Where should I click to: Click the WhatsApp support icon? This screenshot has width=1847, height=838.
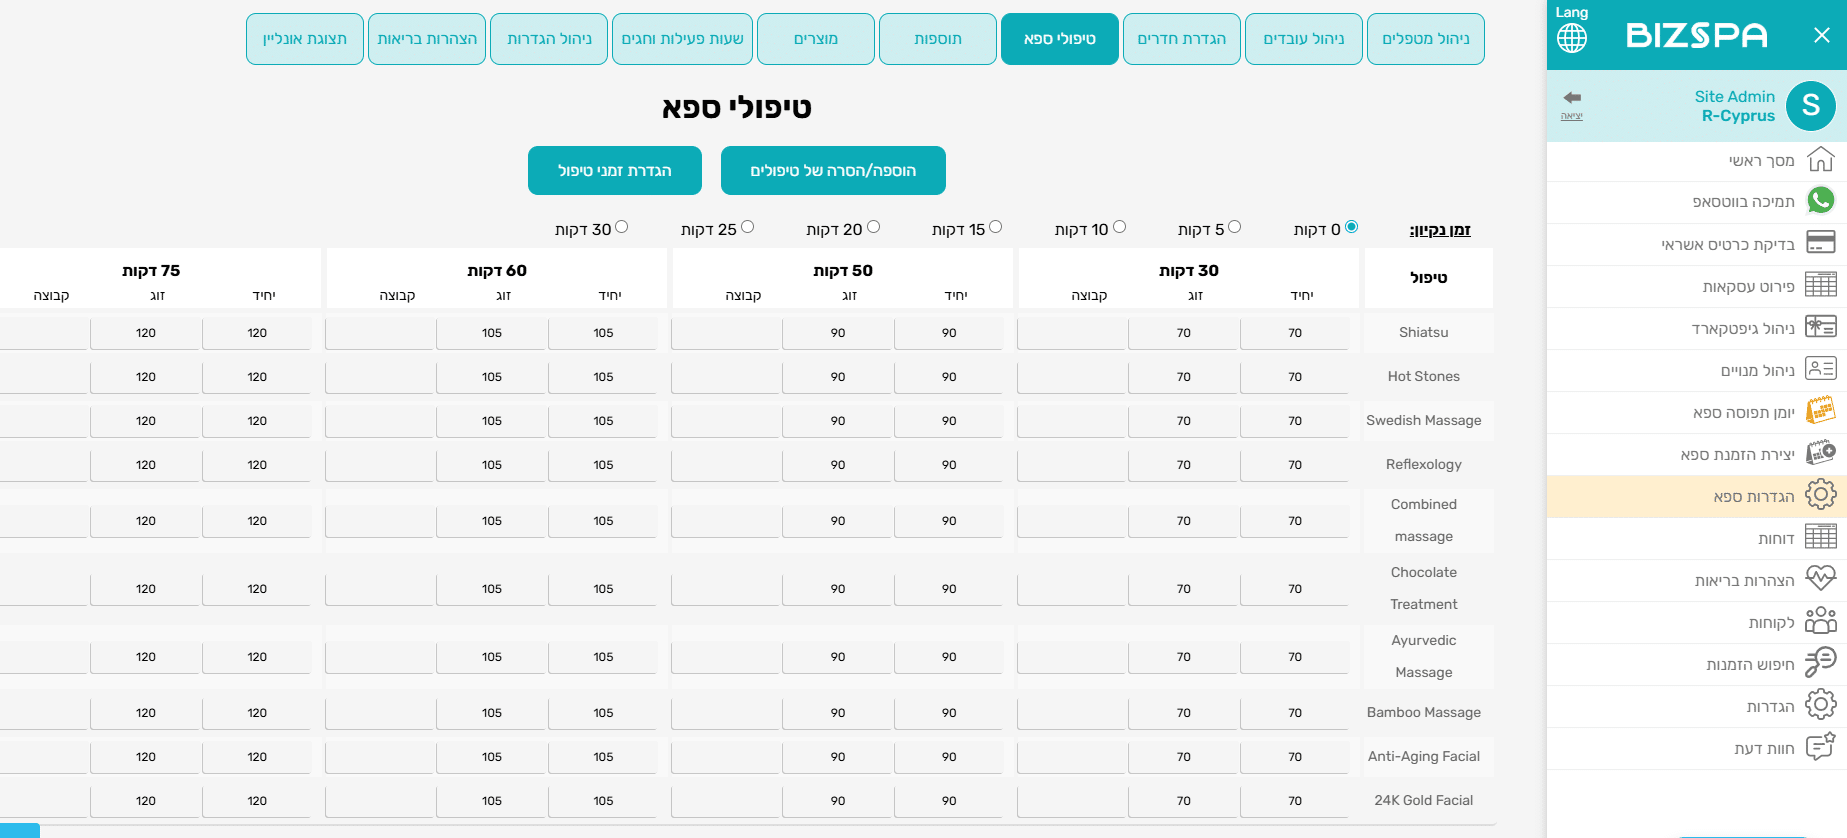click(x=1820, y=201)
